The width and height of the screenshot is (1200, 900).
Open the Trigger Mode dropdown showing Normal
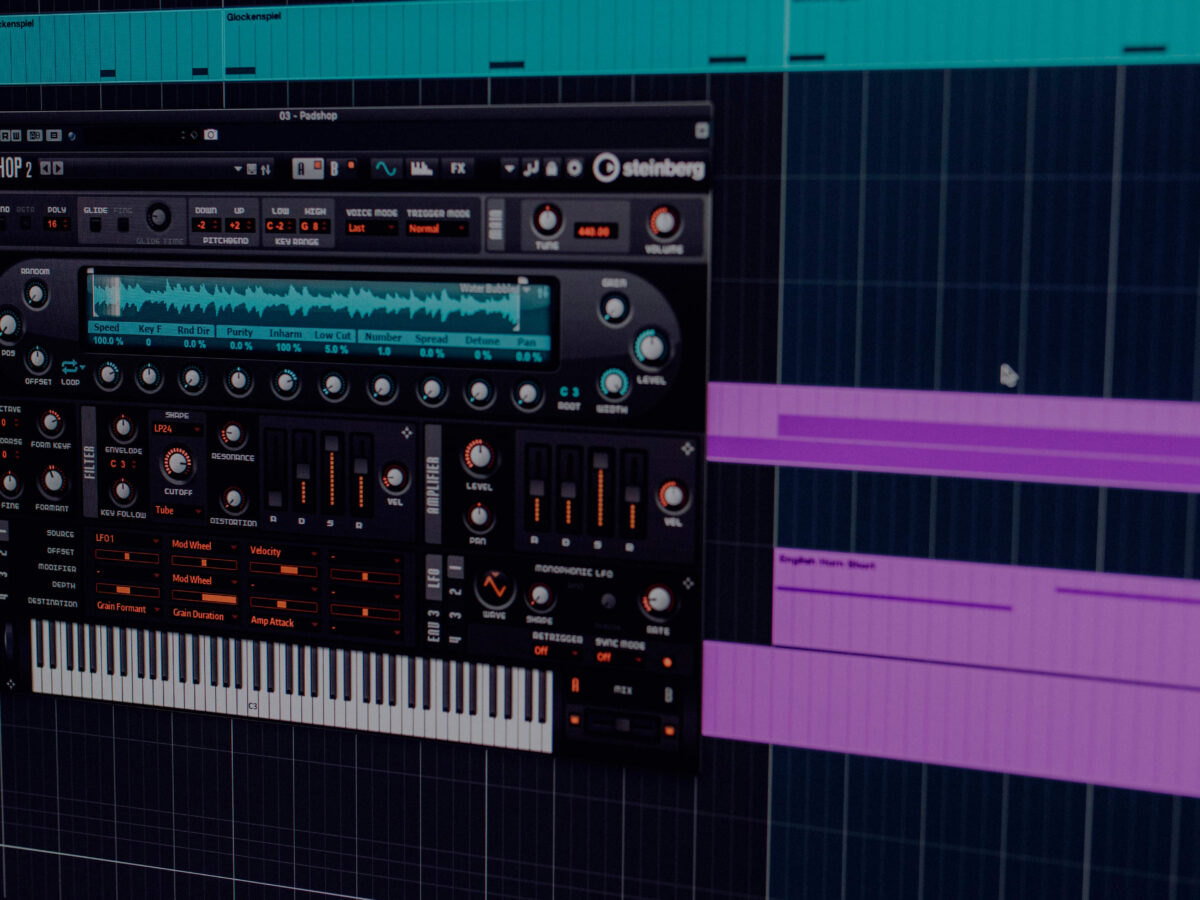pyautogui.click(x=436, y=228)
